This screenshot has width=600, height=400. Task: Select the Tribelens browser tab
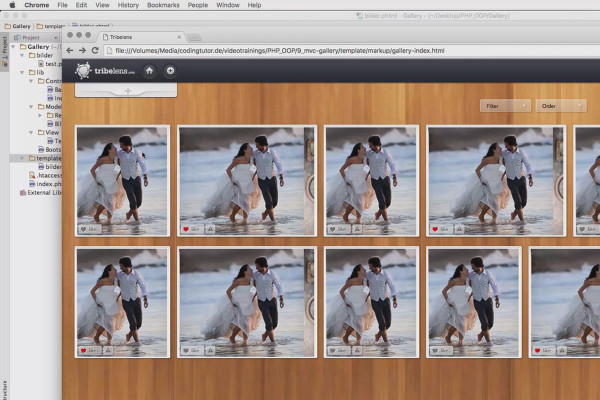[142, 37]
